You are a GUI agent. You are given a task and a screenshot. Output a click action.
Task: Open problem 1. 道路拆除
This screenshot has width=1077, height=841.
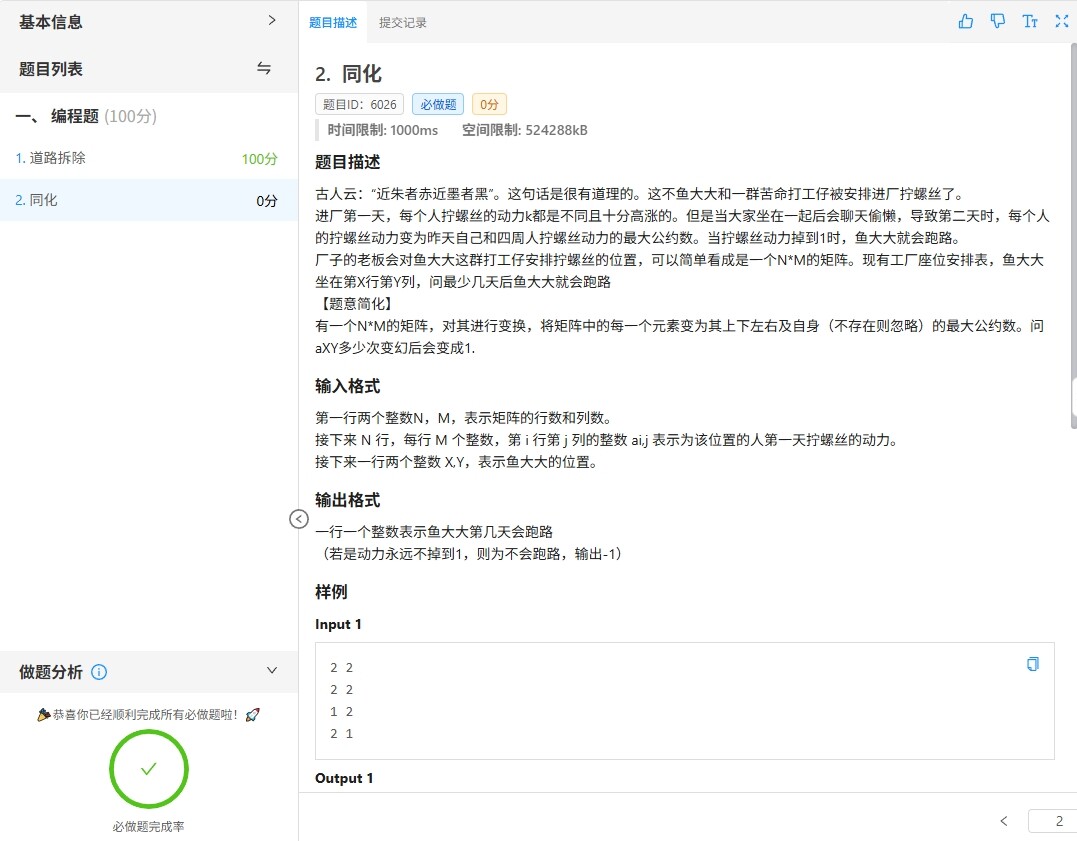pyautogui.click(x=58, y=158)
